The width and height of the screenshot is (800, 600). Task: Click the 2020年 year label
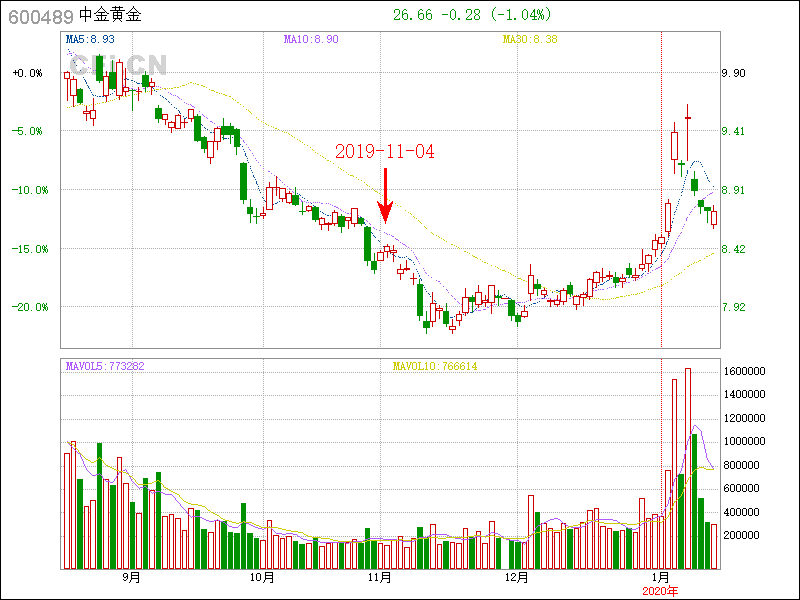pos(660,590)
